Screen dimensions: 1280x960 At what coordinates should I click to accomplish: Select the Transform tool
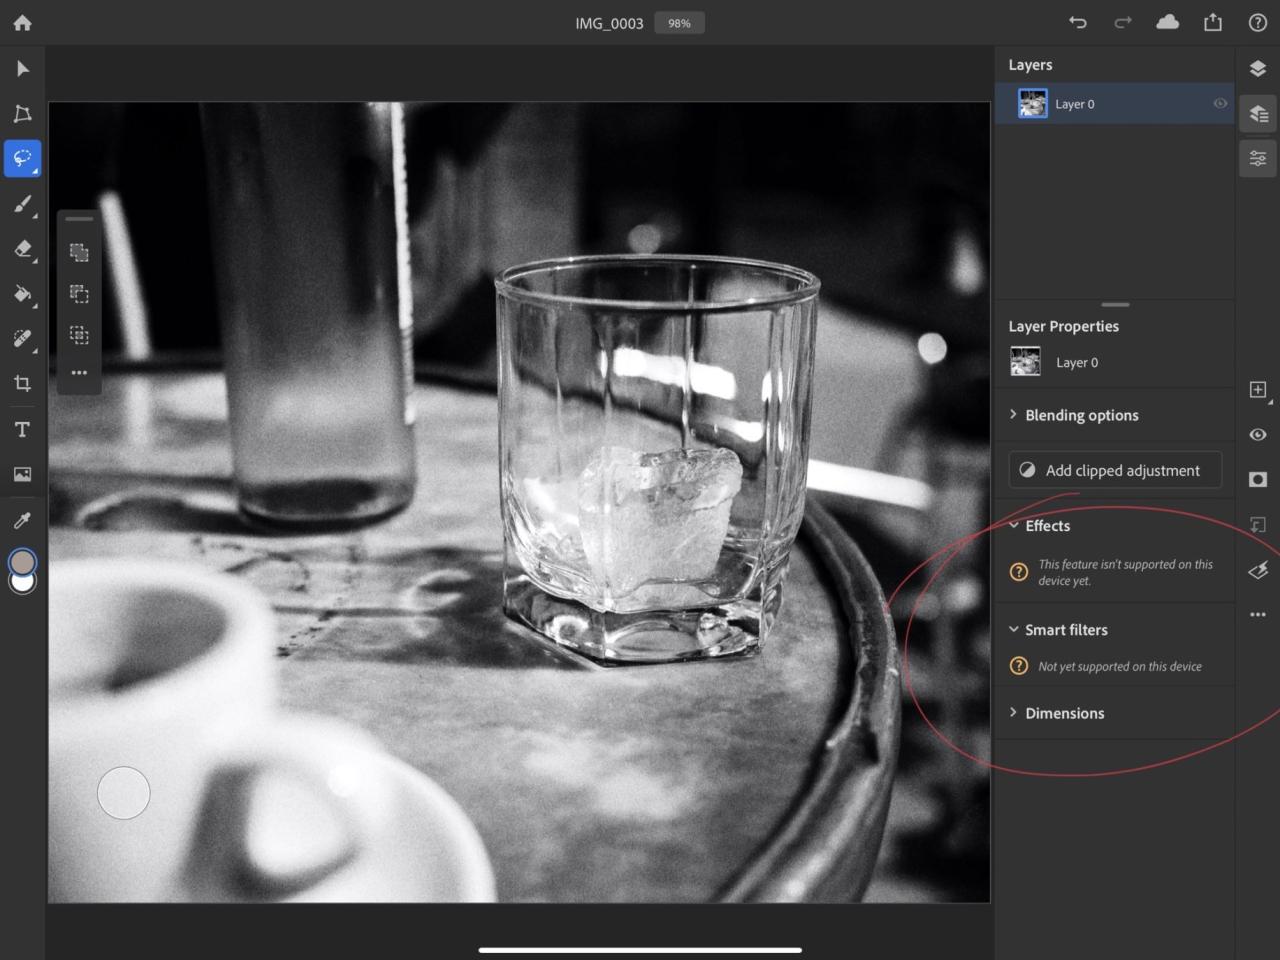[22, 113]
